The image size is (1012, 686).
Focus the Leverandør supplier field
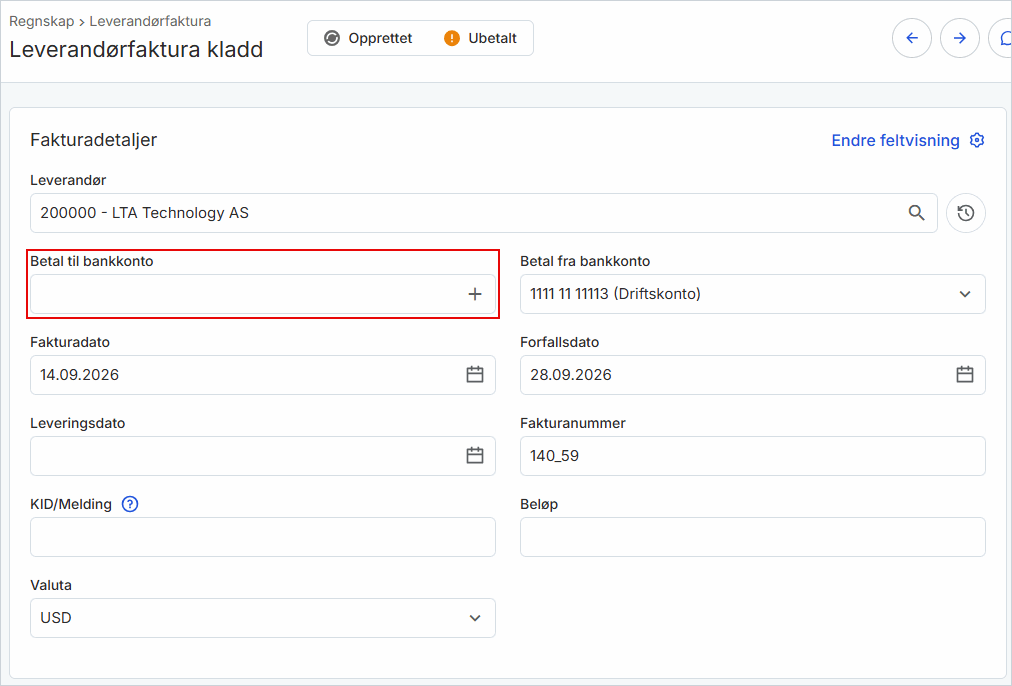point(483,213)
